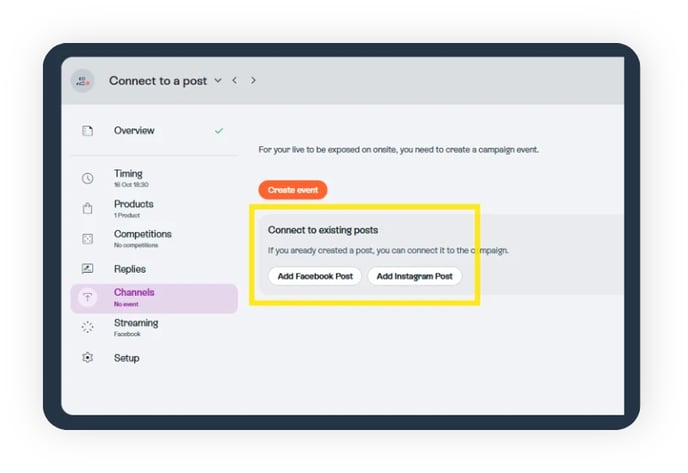This screenshot has width=688, height=473.
Task: Select the Products text label in sidebar
Action: click(134, 204)
